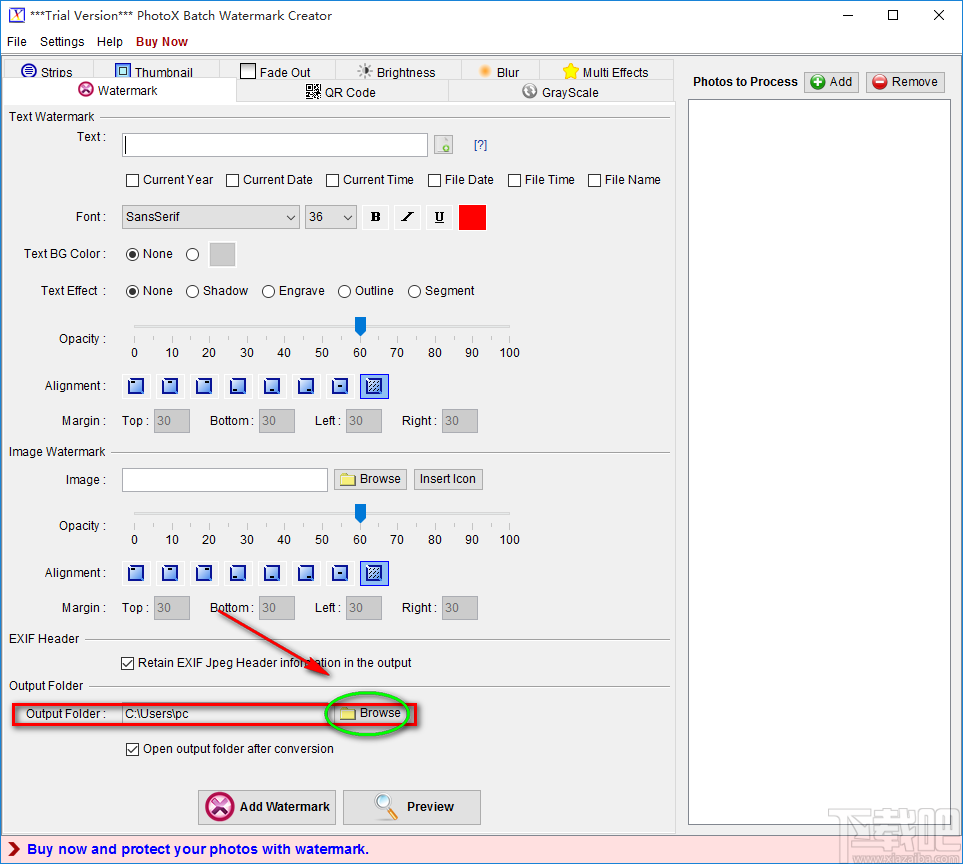Click the Preview button

coord(411,807)
